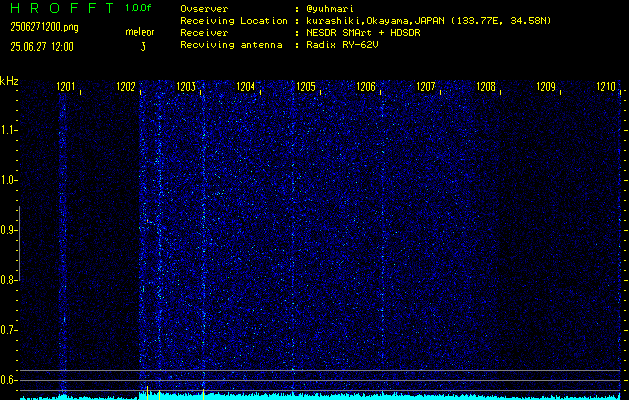Select the file name 2506271200.png
Screen dimensions: 629x400
coord(44,27)
